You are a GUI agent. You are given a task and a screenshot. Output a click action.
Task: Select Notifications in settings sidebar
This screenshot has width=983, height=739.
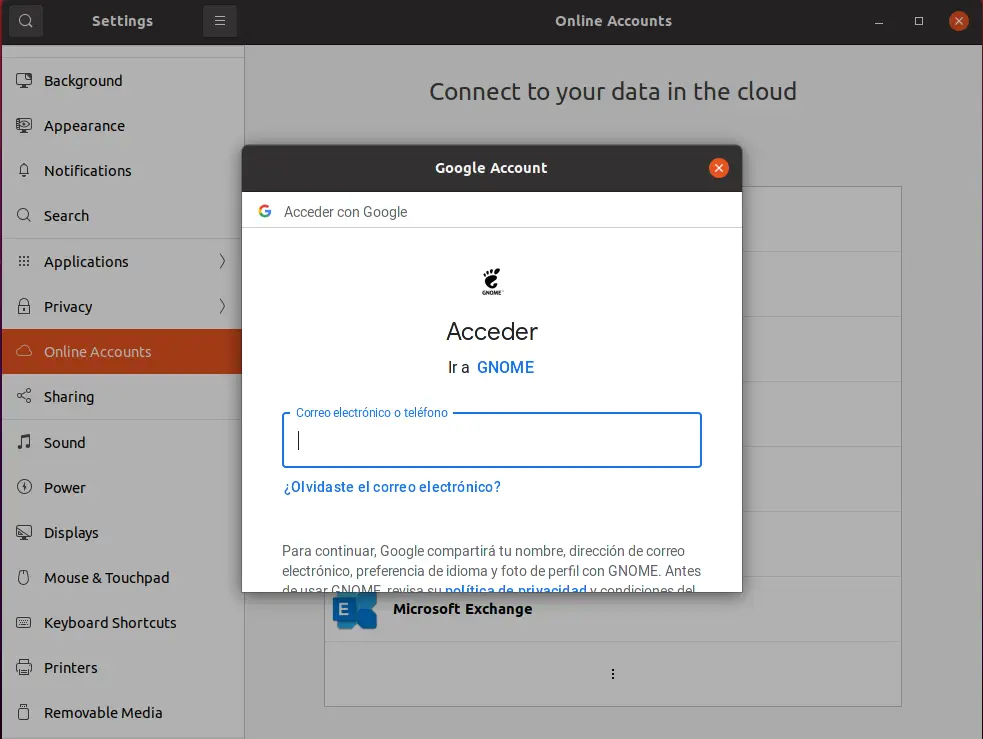click(x=122, y=170)
